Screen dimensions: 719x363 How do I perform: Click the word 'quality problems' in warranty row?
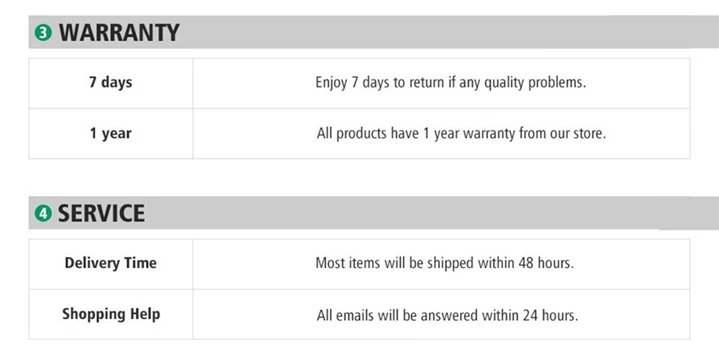[535, 82]
